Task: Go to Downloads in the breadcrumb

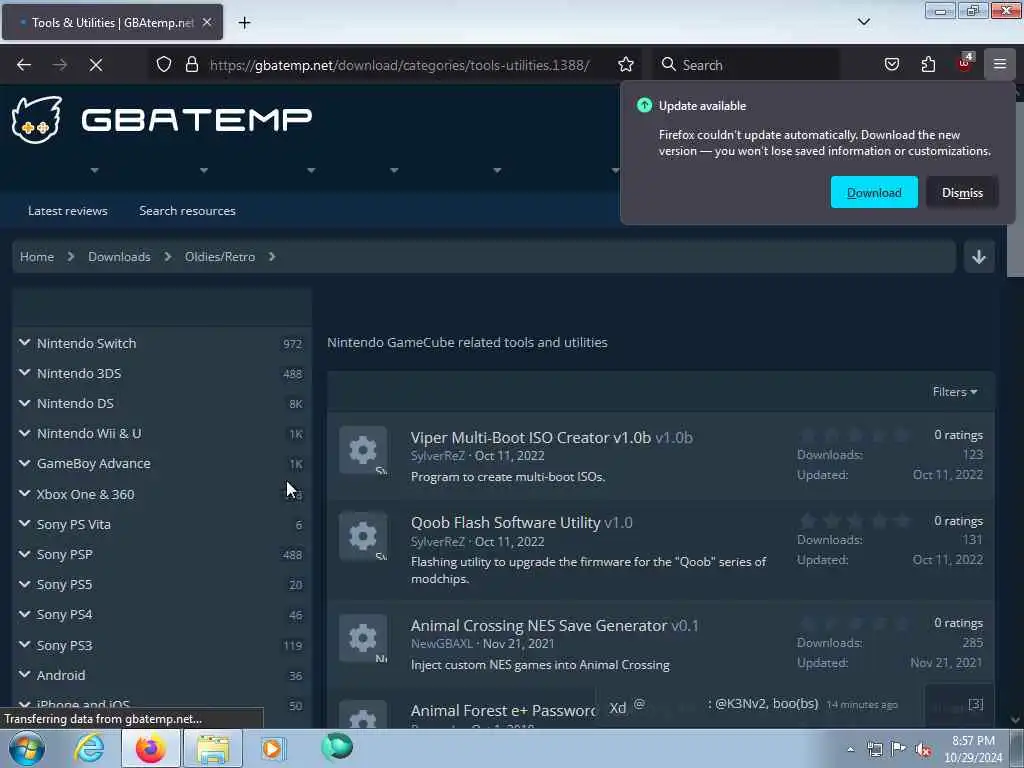Action: (x=120, y=257)
